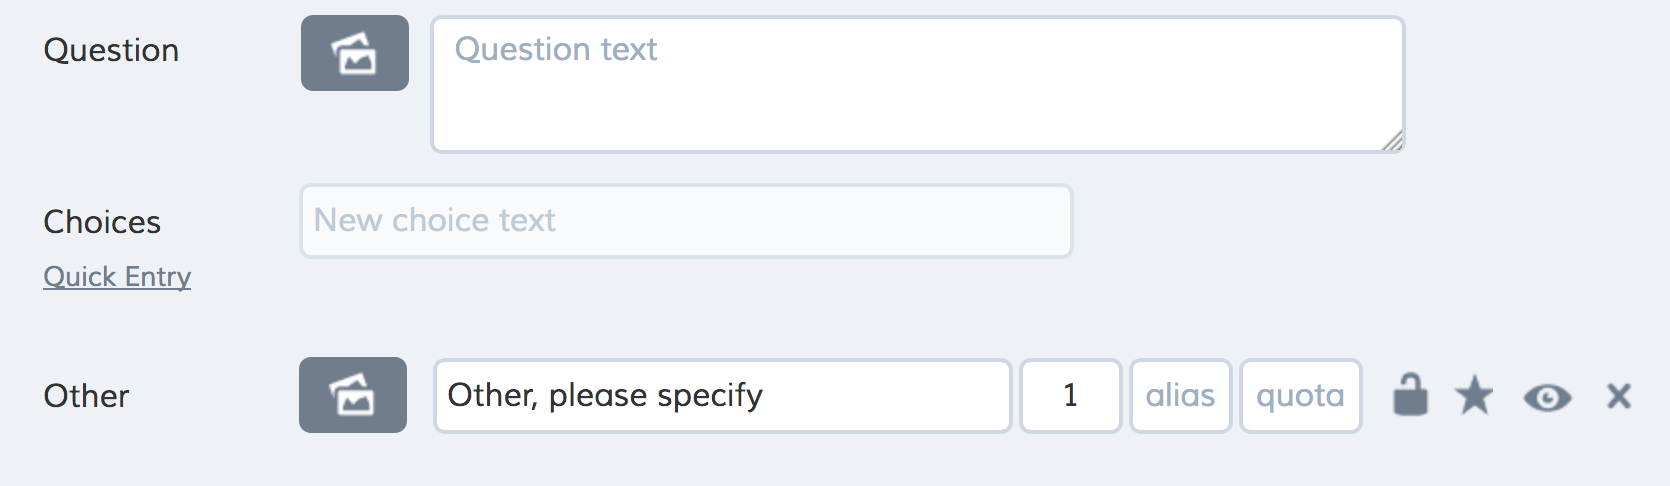Click the image upload button beside Question
The height and width of the screenshot is (486, 1670).
(x=354, y=53)
